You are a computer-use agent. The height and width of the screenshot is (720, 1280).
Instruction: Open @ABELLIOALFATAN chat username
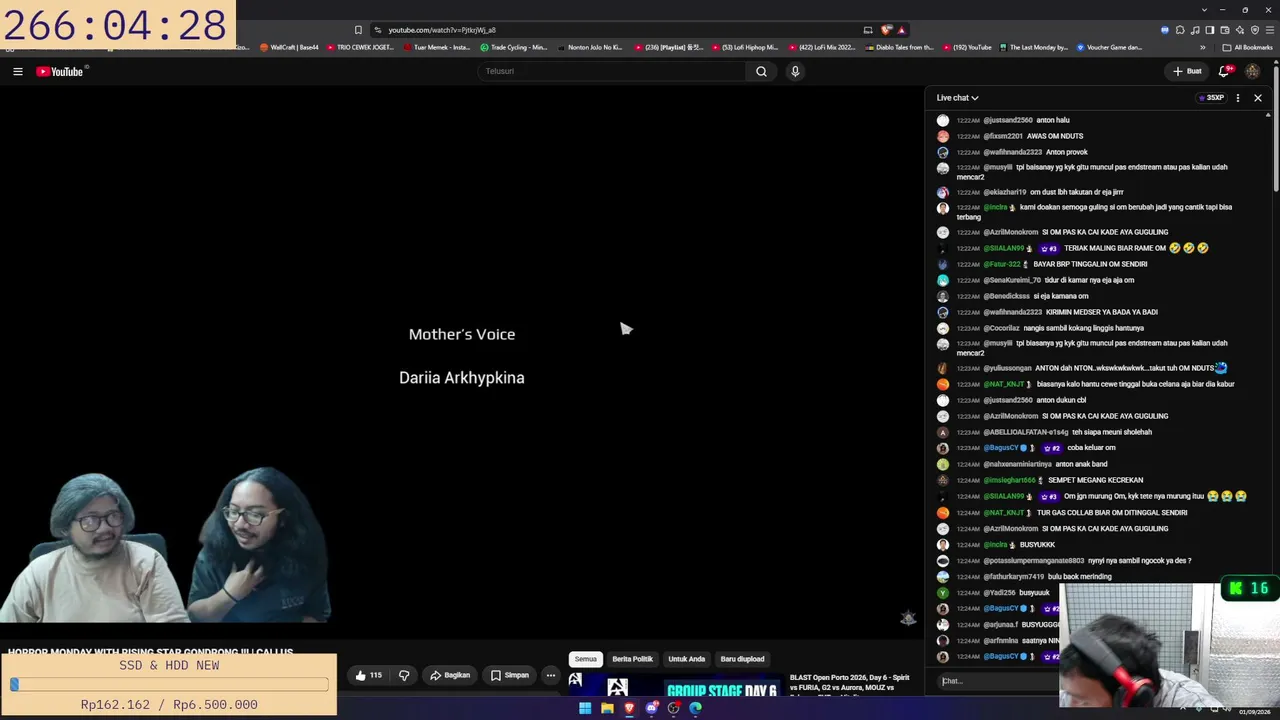tap(1026, 432)
